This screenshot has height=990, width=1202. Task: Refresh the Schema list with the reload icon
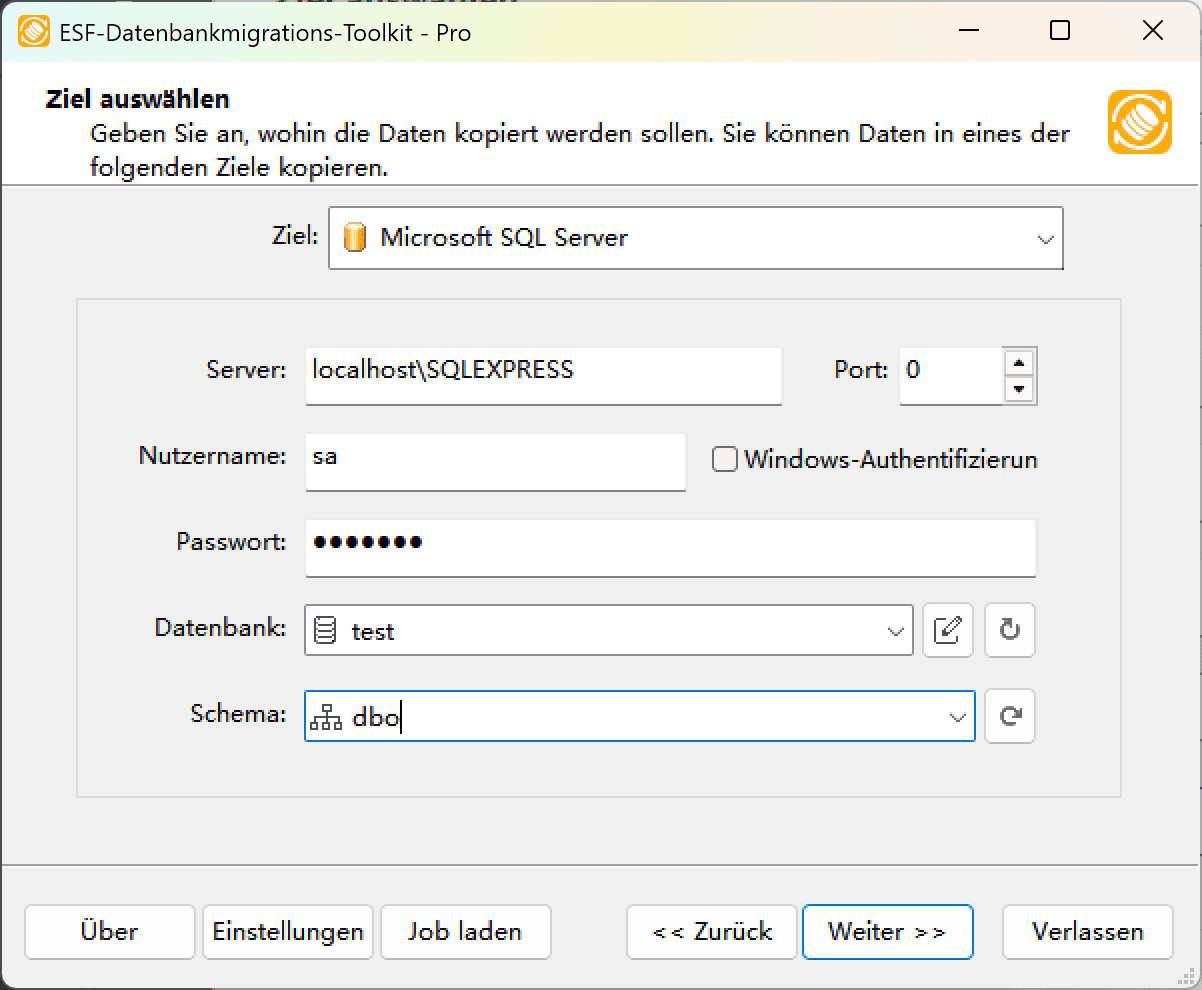coord(1009,716)
